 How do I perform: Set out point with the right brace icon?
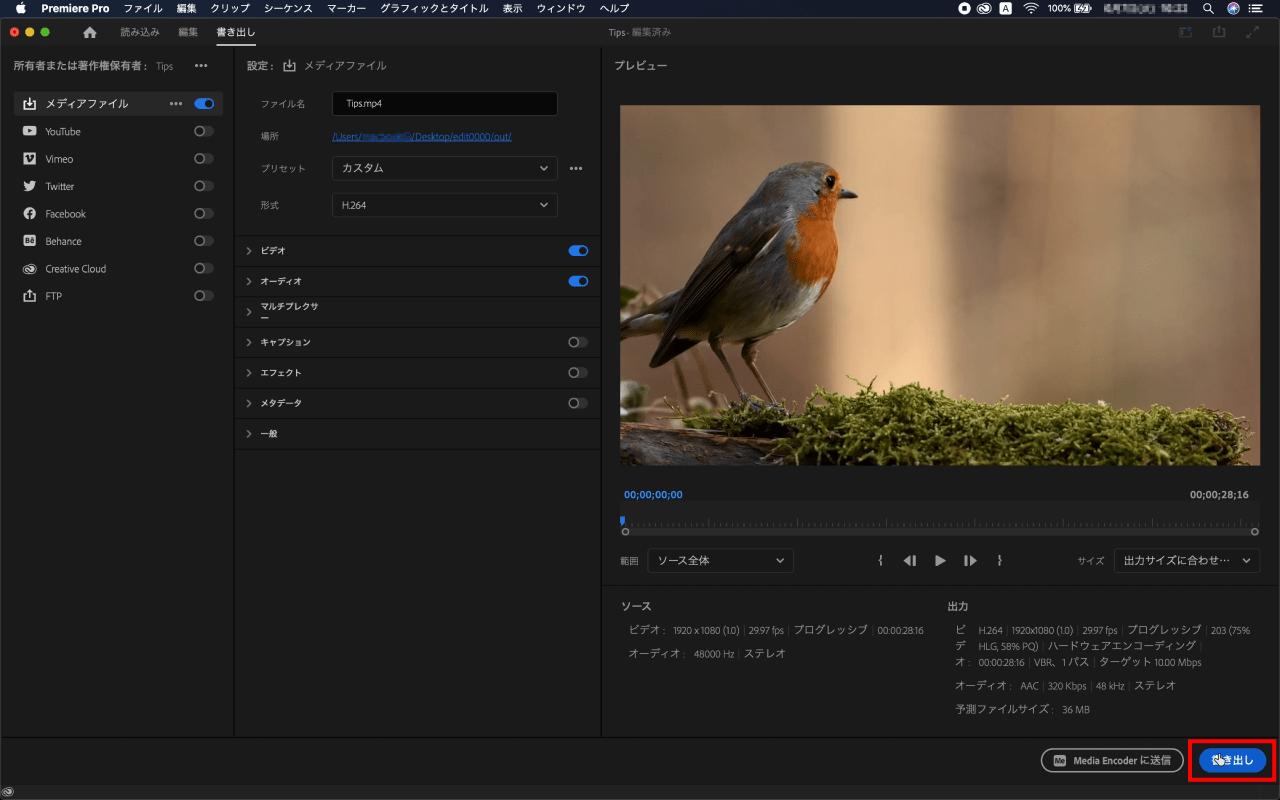coord(999,561)
